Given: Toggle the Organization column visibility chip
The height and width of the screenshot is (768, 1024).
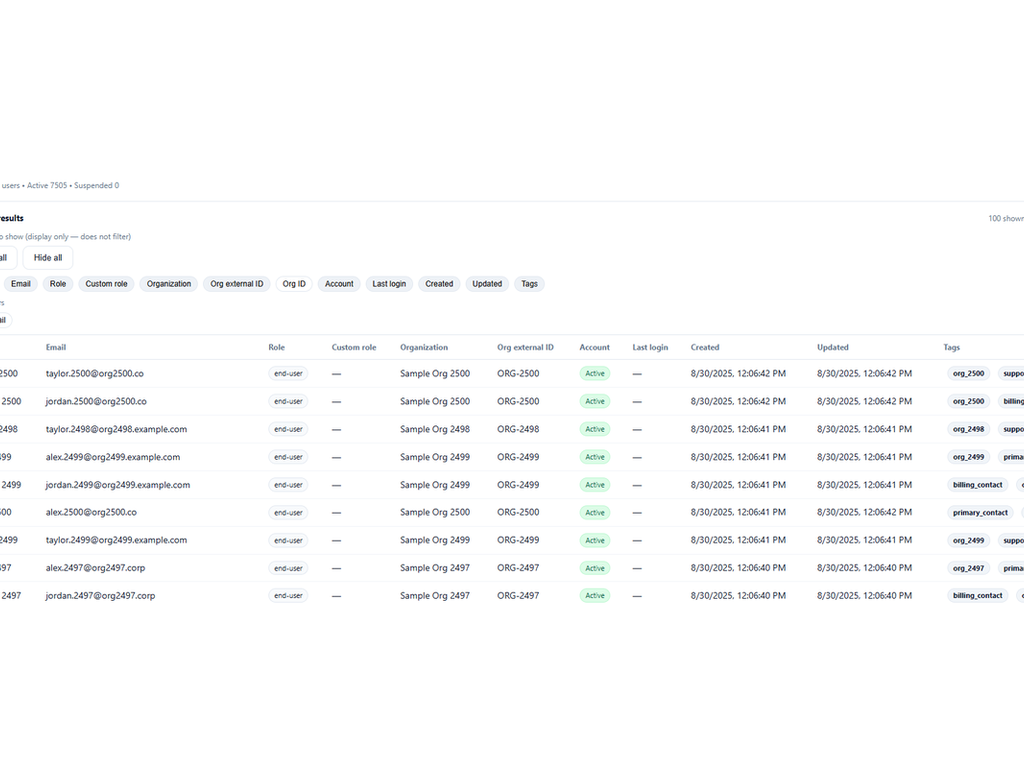Looking at the screenshot, I should tap(169, 284).
